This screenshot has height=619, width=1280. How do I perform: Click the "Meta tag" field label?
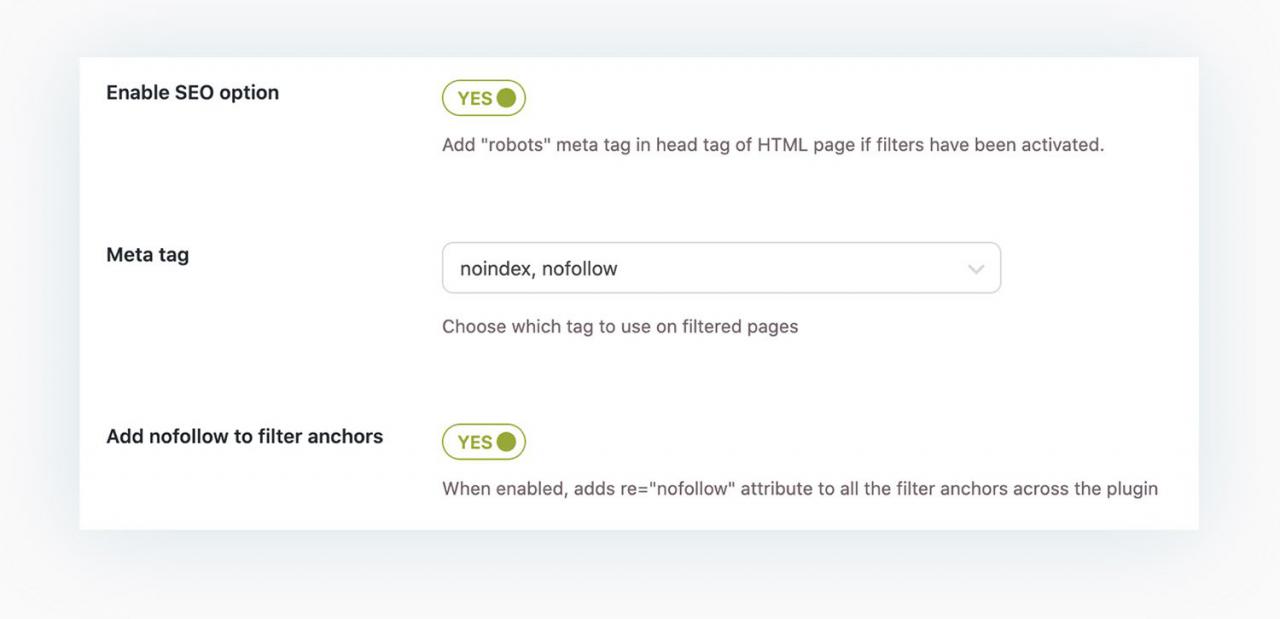(x=147, y=255)
